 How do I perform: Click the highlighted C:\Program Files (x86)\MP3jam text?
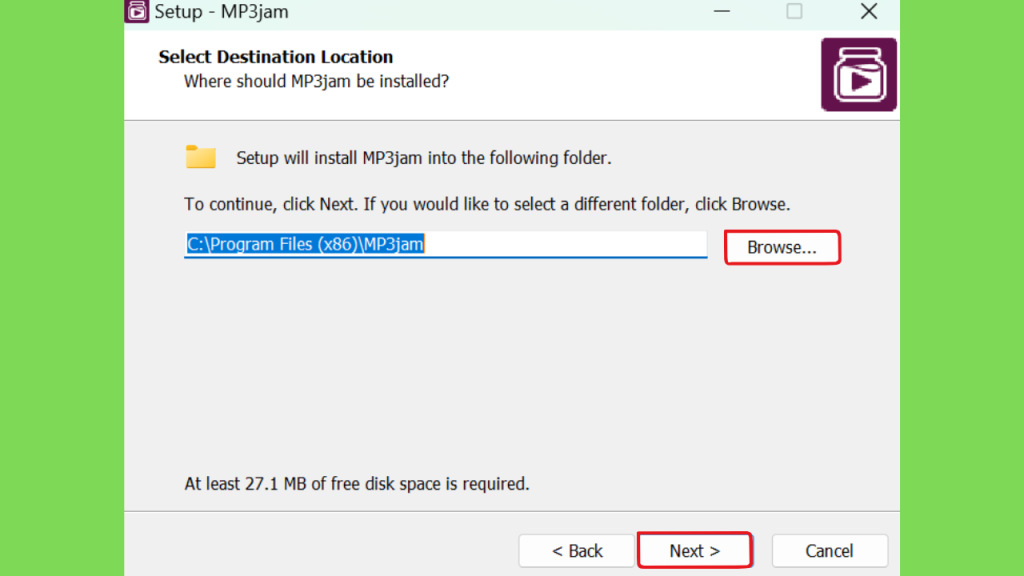[x=305, y=244]
